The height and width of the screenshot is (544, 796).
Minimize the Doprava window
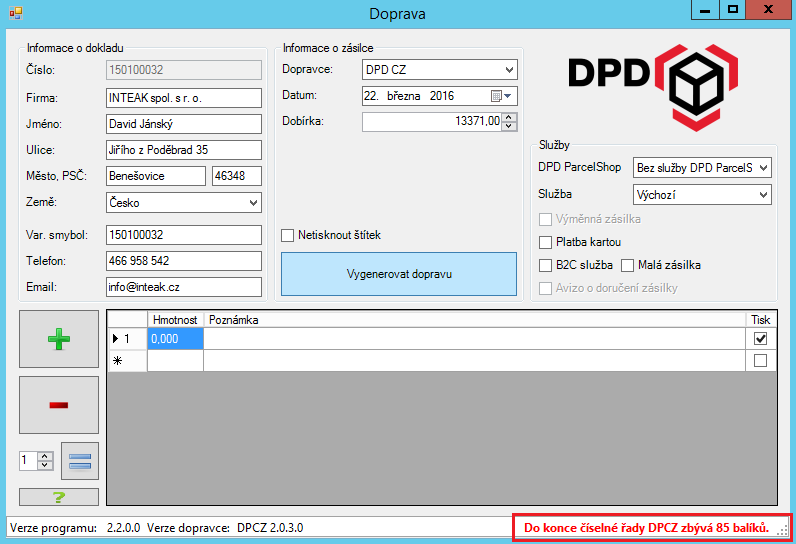click(705, 10)
